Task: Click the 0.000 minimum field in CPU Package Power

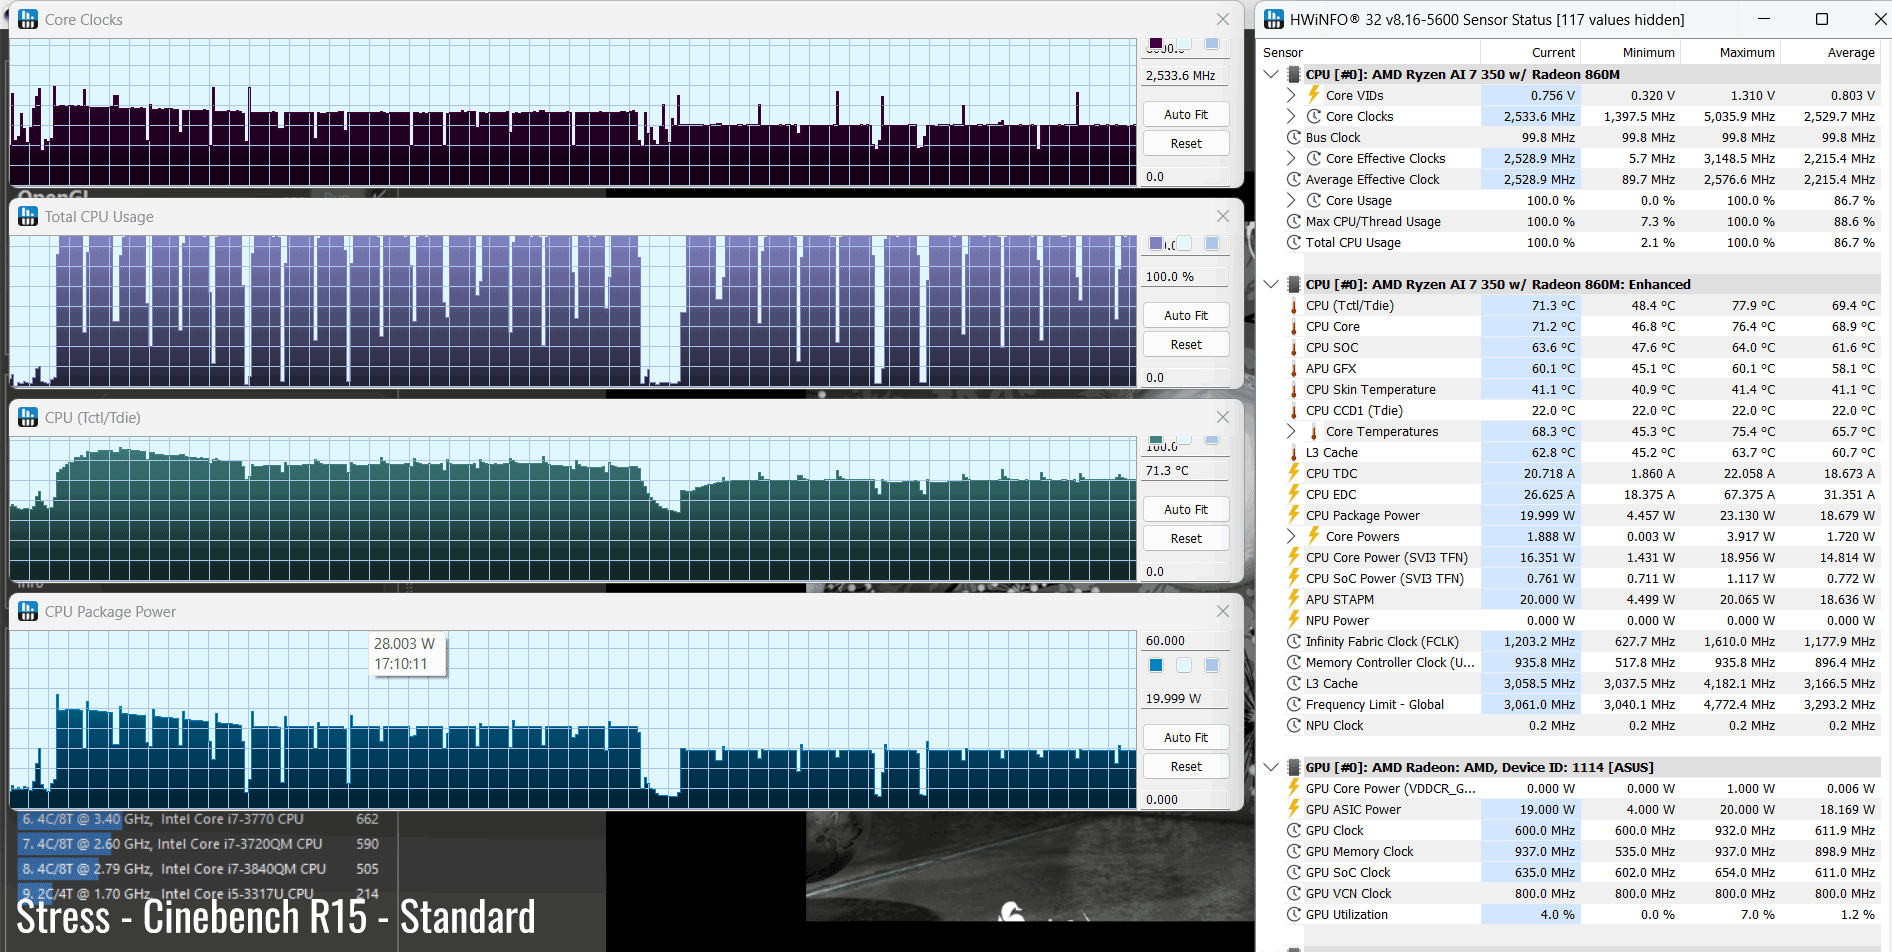Action: [1186, 799]
